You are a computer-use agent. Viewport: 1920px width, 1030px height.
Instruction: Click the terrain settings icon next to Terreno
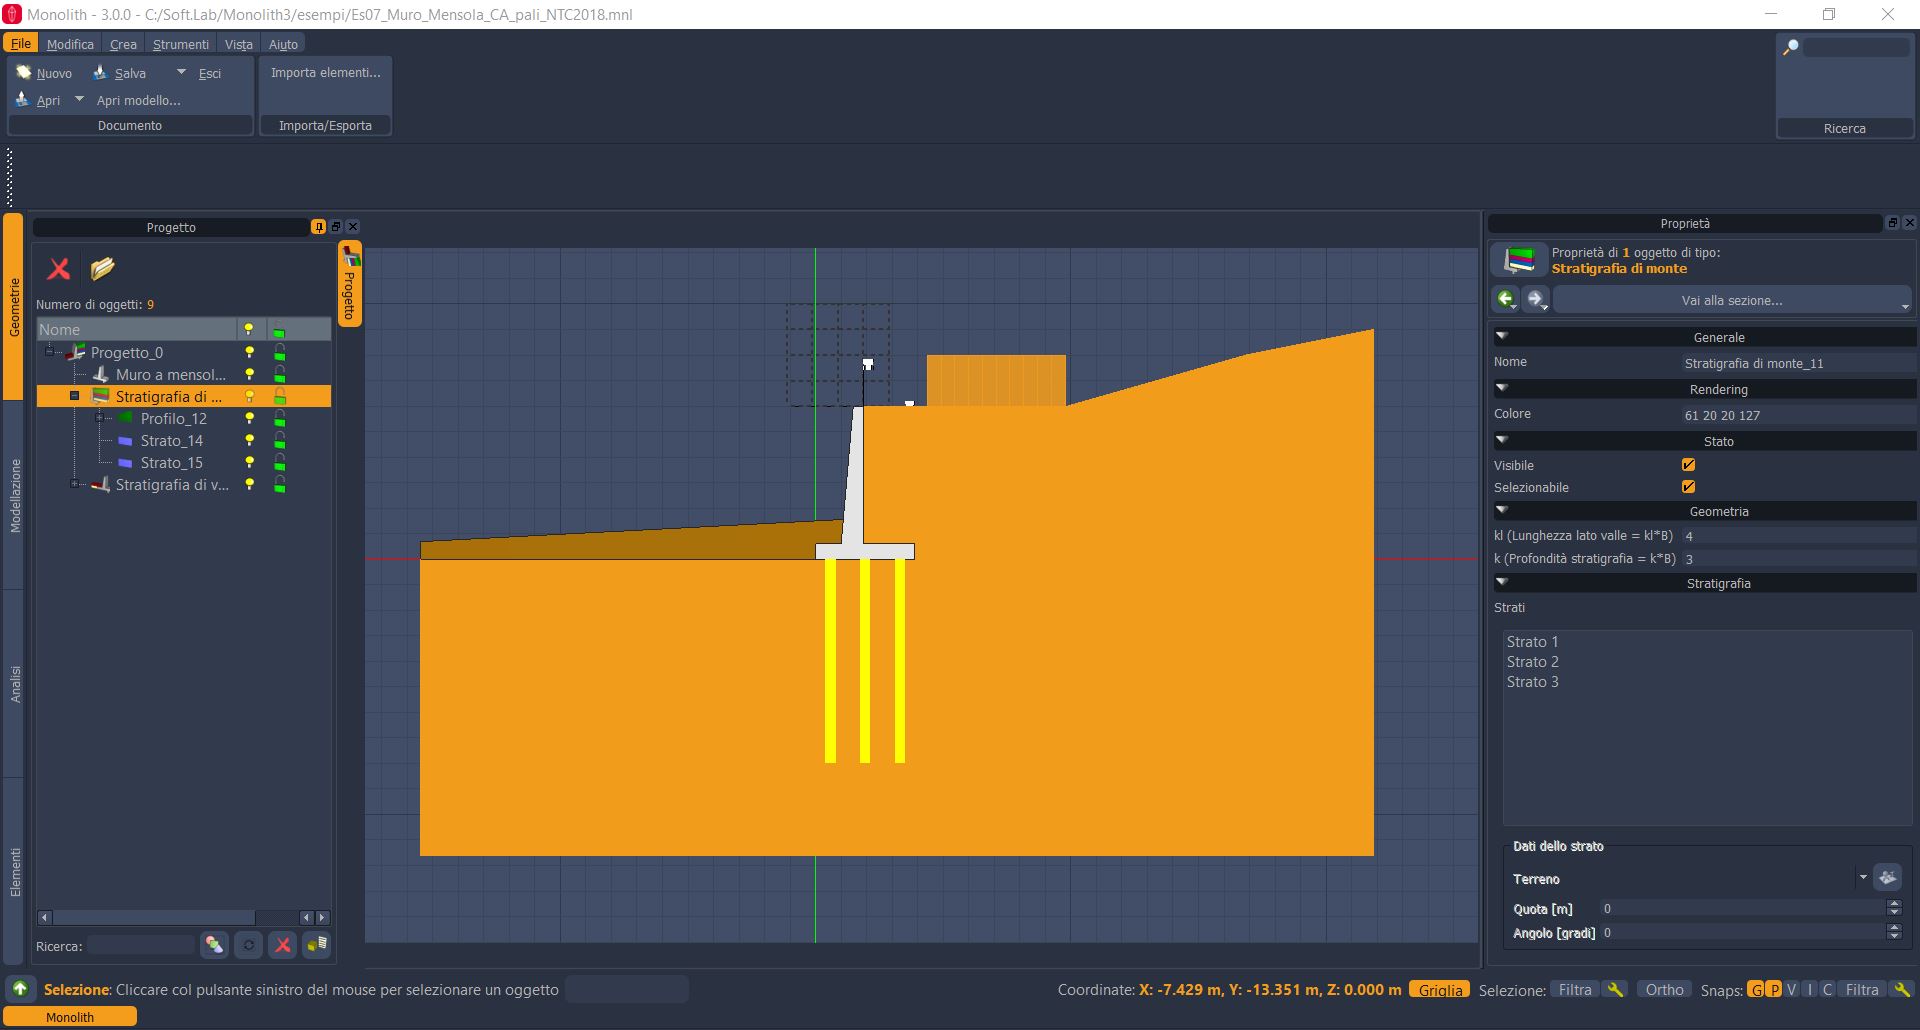1887,878
